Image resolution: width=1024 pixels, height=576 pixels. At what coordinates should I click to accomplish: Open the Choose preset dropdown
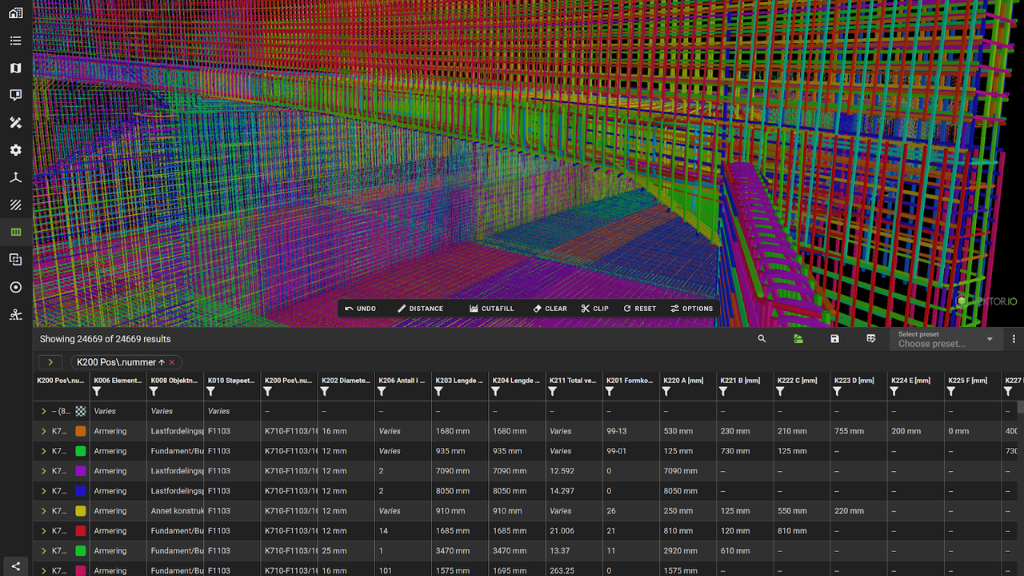click(945, 340)
